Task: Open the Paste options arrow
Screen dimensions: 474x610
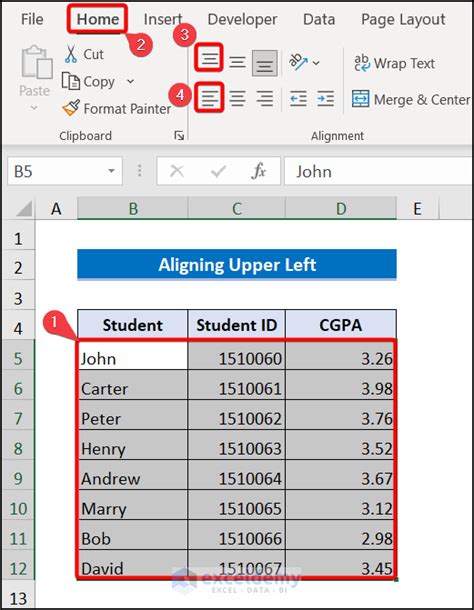Action: tap(34, 107)
